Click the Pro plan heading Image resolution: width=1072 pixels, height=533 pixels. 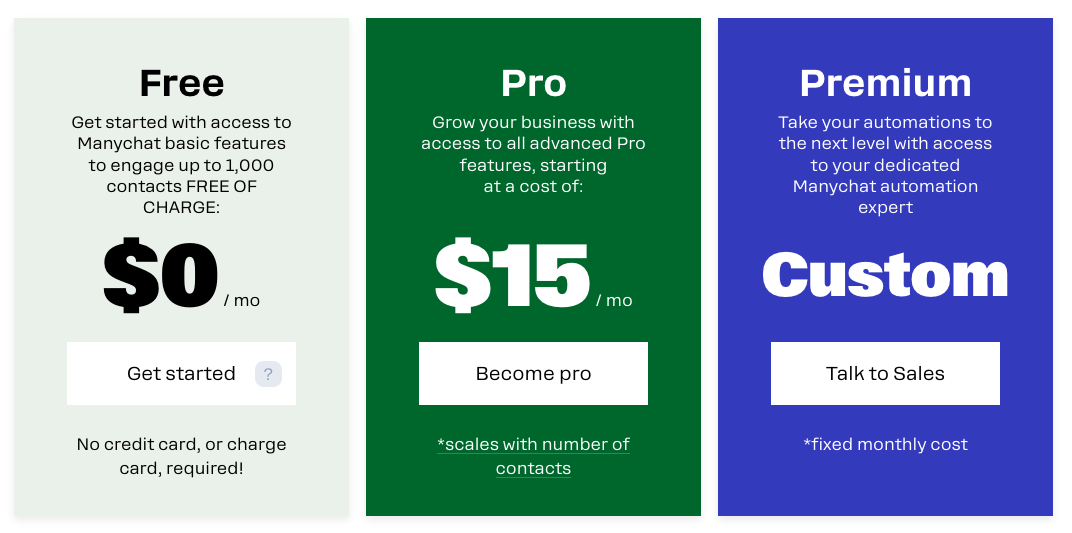pos(533,83)
